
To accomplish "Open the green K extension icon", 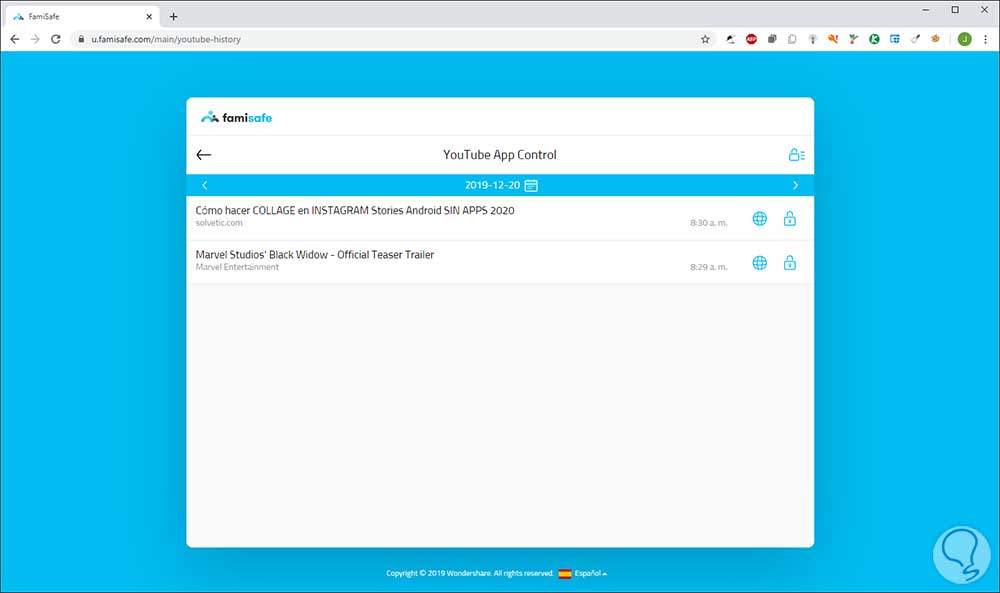I will point(874,40).
